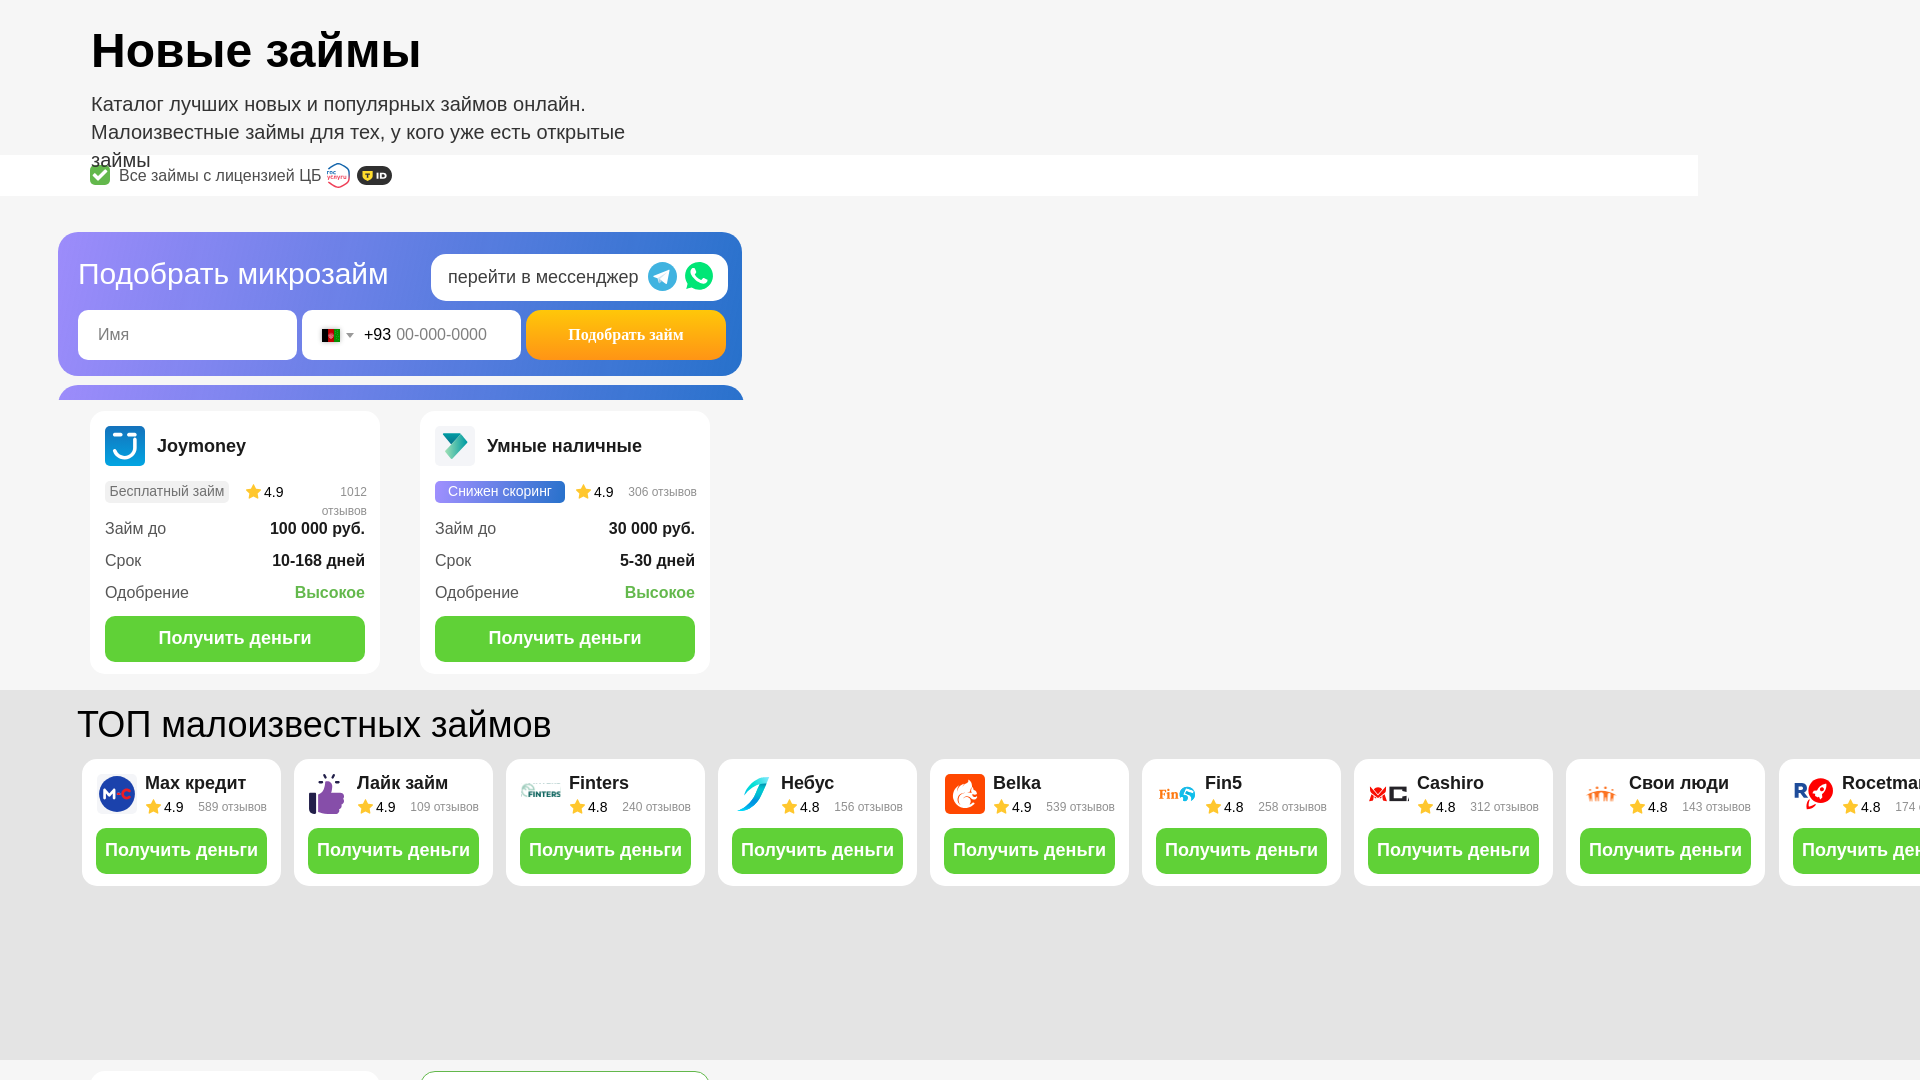Get money from Cashiro

pos(1453,851)
